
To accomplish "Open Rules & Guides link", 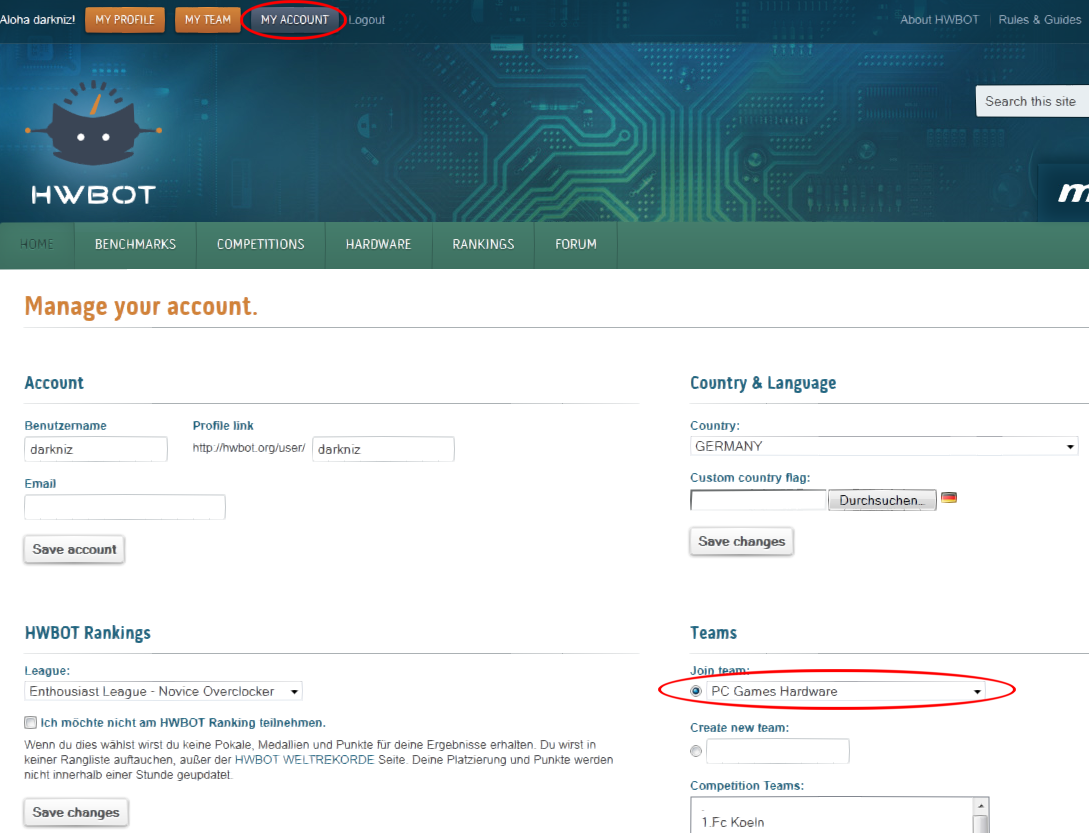I will click(1040, 19).
